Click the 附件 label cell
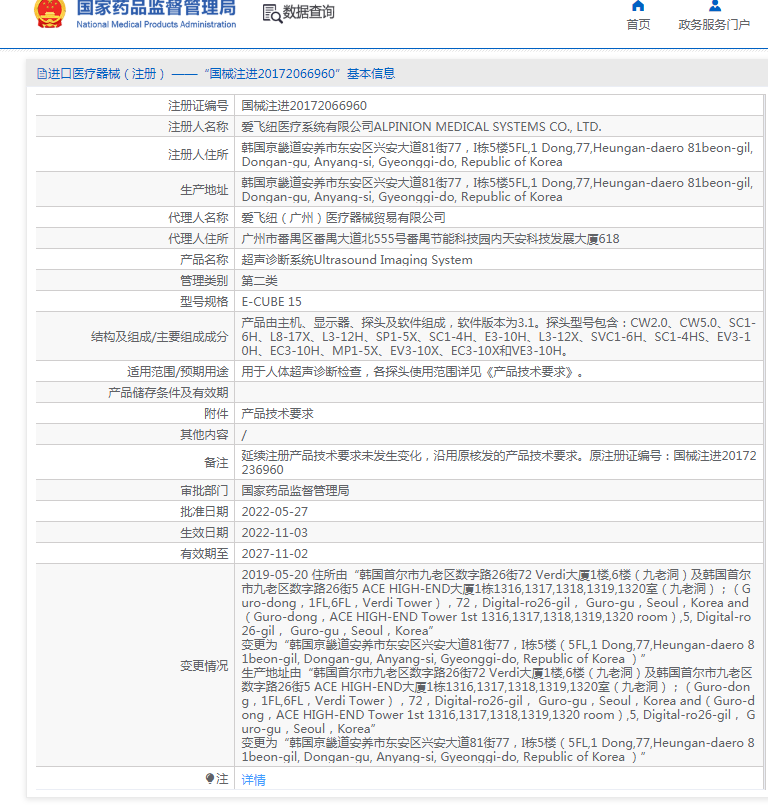The width and height of the screenshot is (768, 806). pos(135,414)
